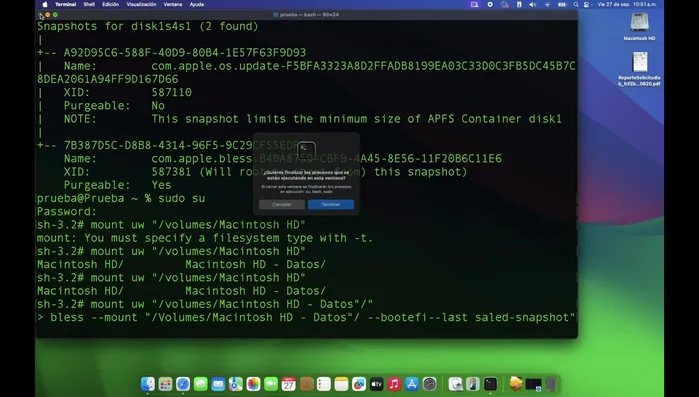Viewport: 699px width, 397px height.
Task: Click the 'You must specify a filesystem' error
Action: pyautogui.click(x=205, y=238)
